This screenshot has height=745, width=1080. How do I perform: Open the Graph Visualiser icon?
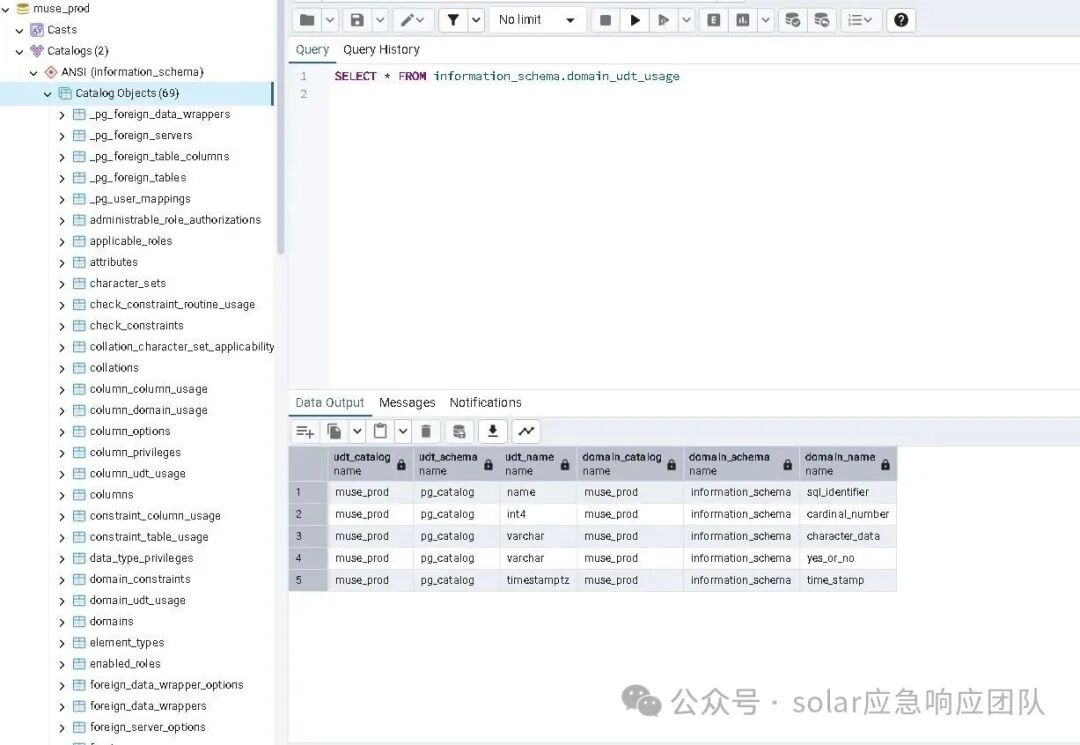[x=526, y=432]
